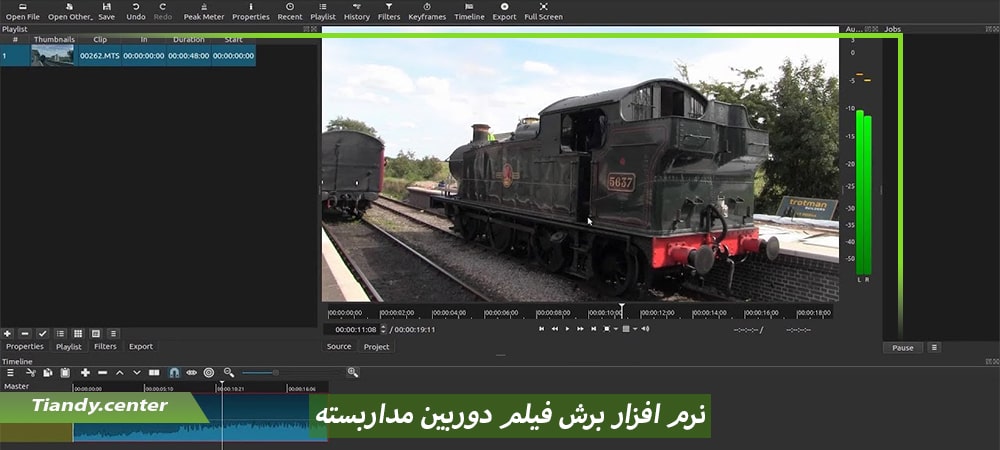This screenshot has height=450, width=1000.
Task: Click the timeline zoom slider
Action: [x=293, y=372]
